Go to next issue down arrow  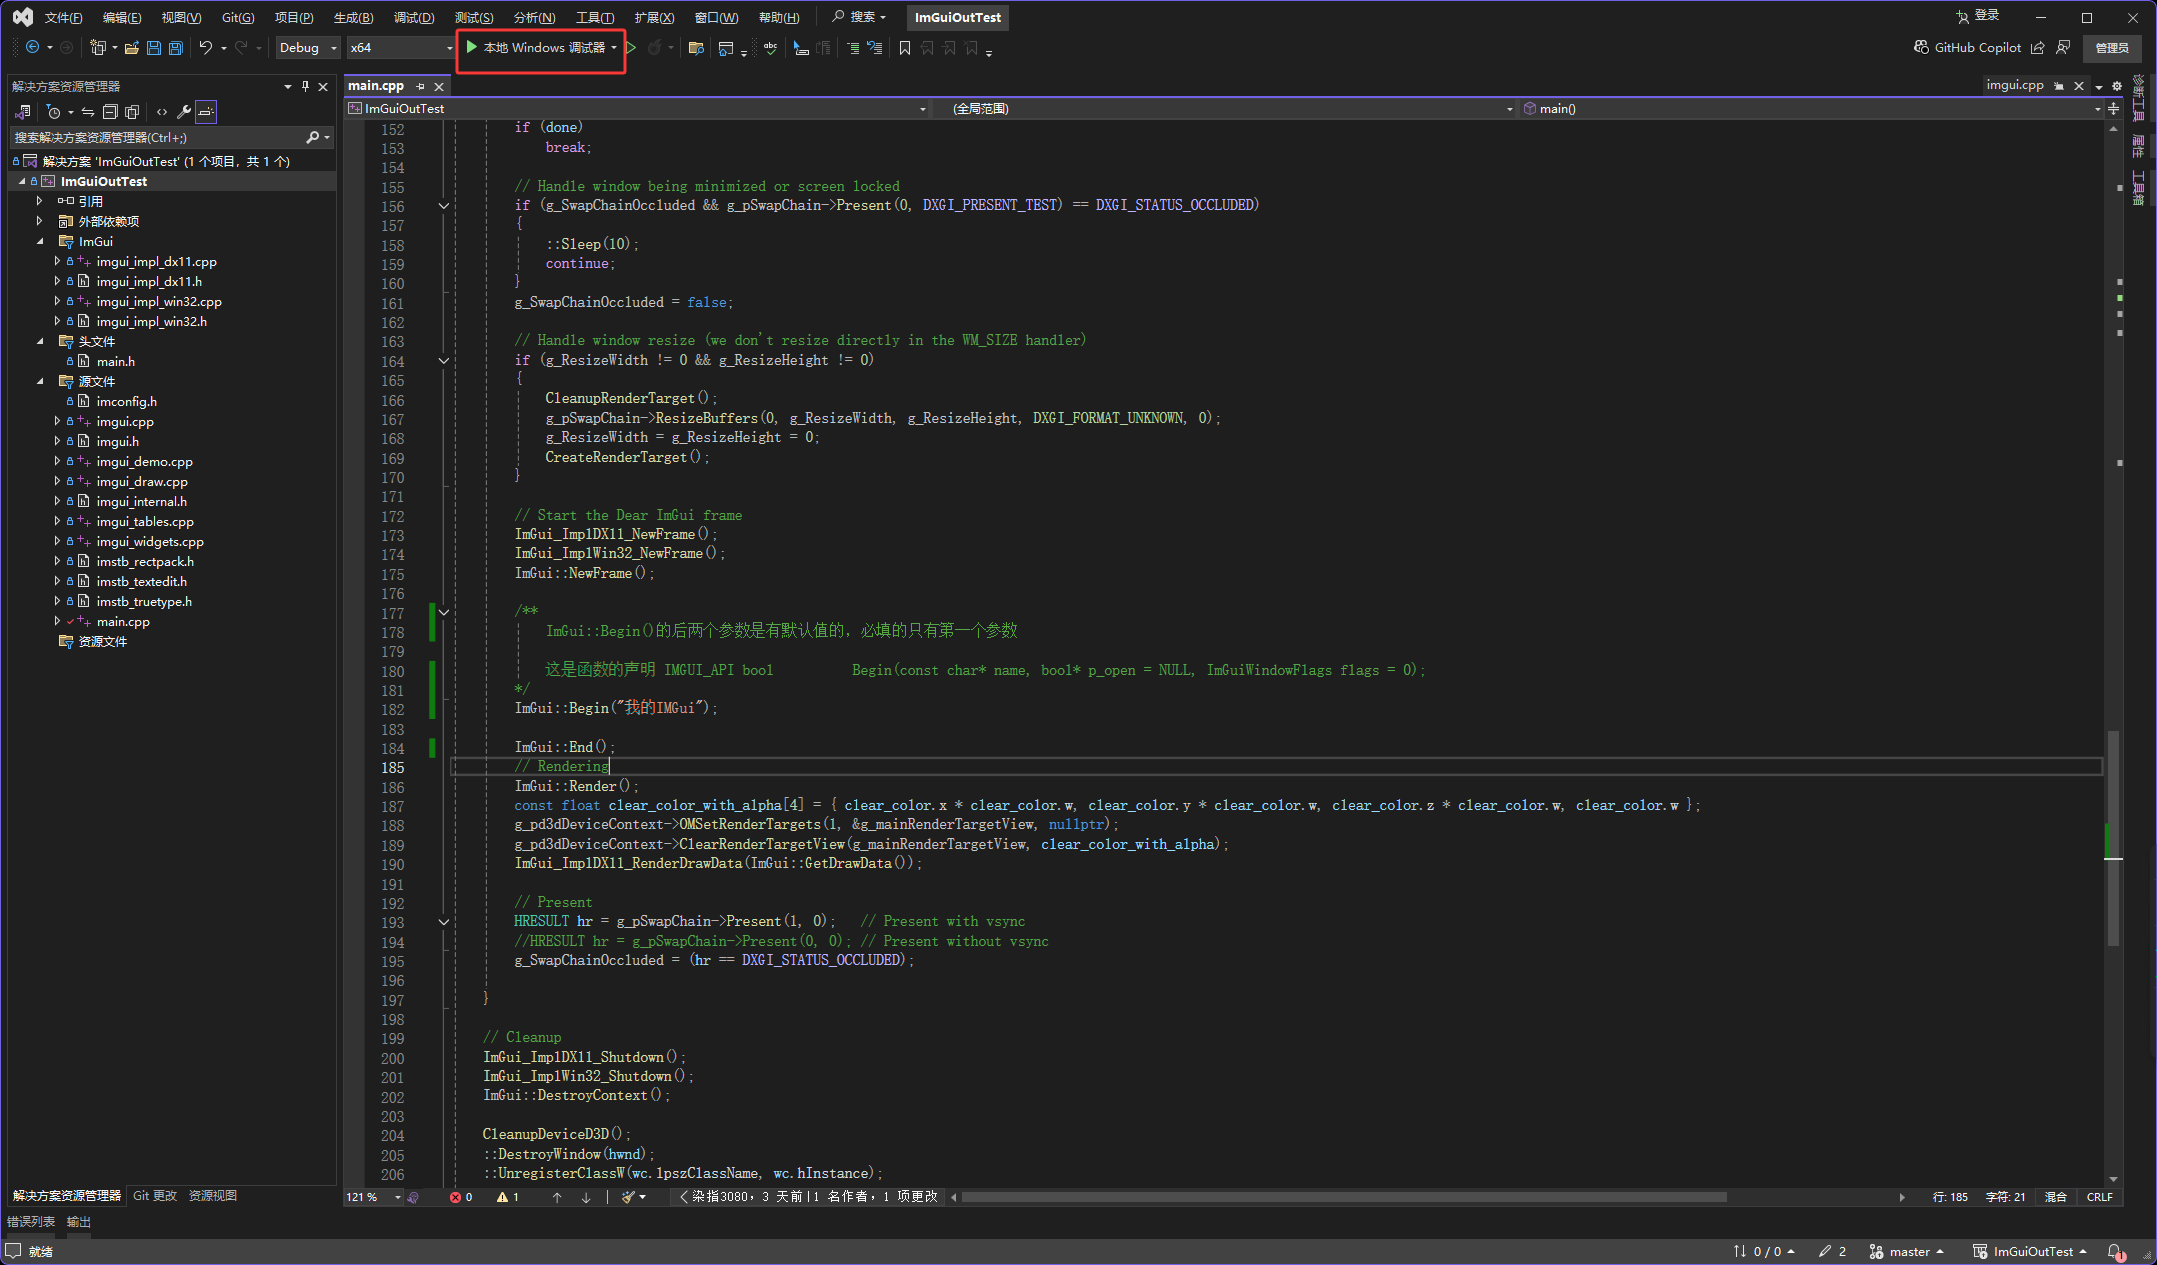586,1197
